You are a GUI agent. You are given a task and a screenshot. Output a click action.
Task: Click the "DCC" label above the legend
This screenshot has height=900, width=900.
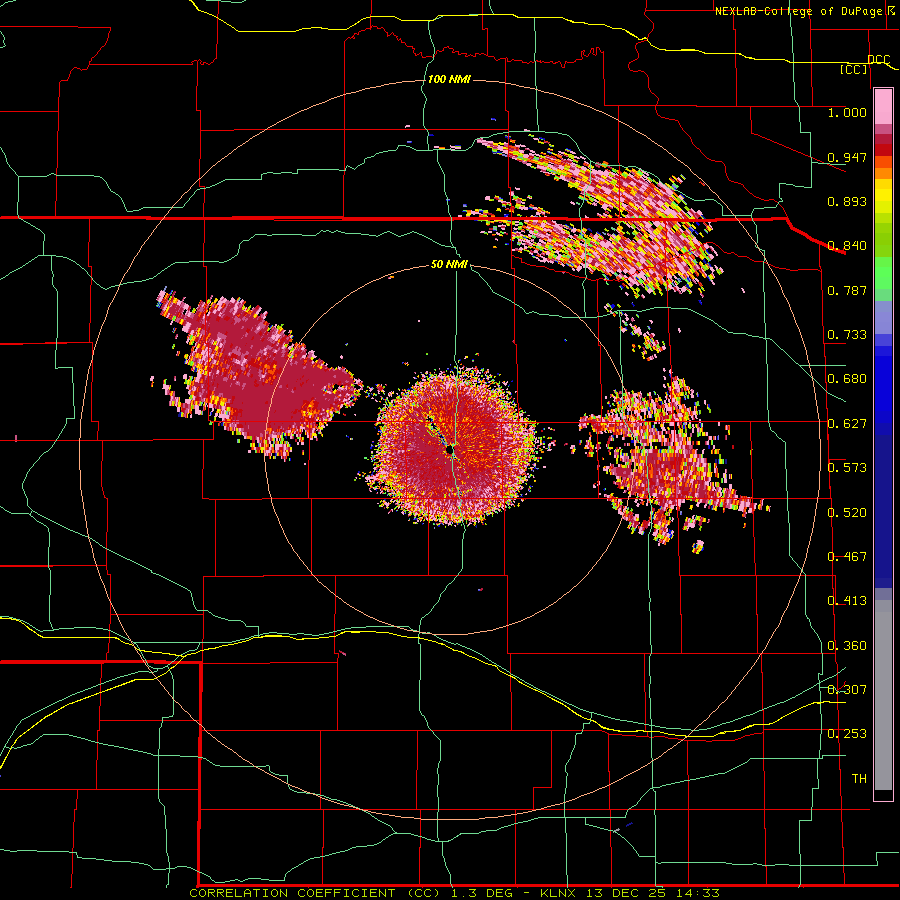pos(878,60)
